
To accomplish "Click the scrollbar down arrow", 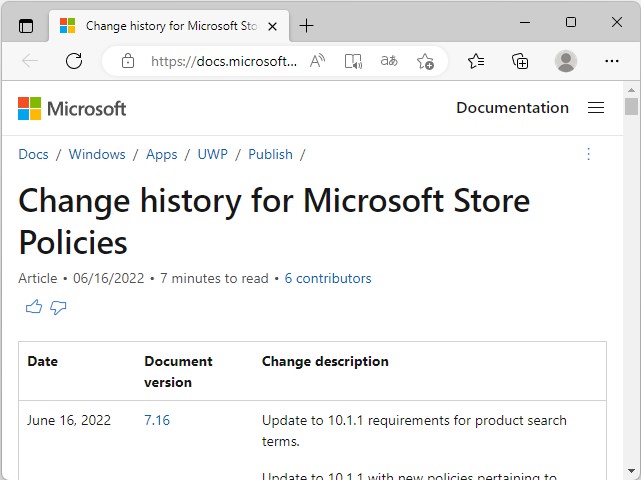I will tap(631, 471).
